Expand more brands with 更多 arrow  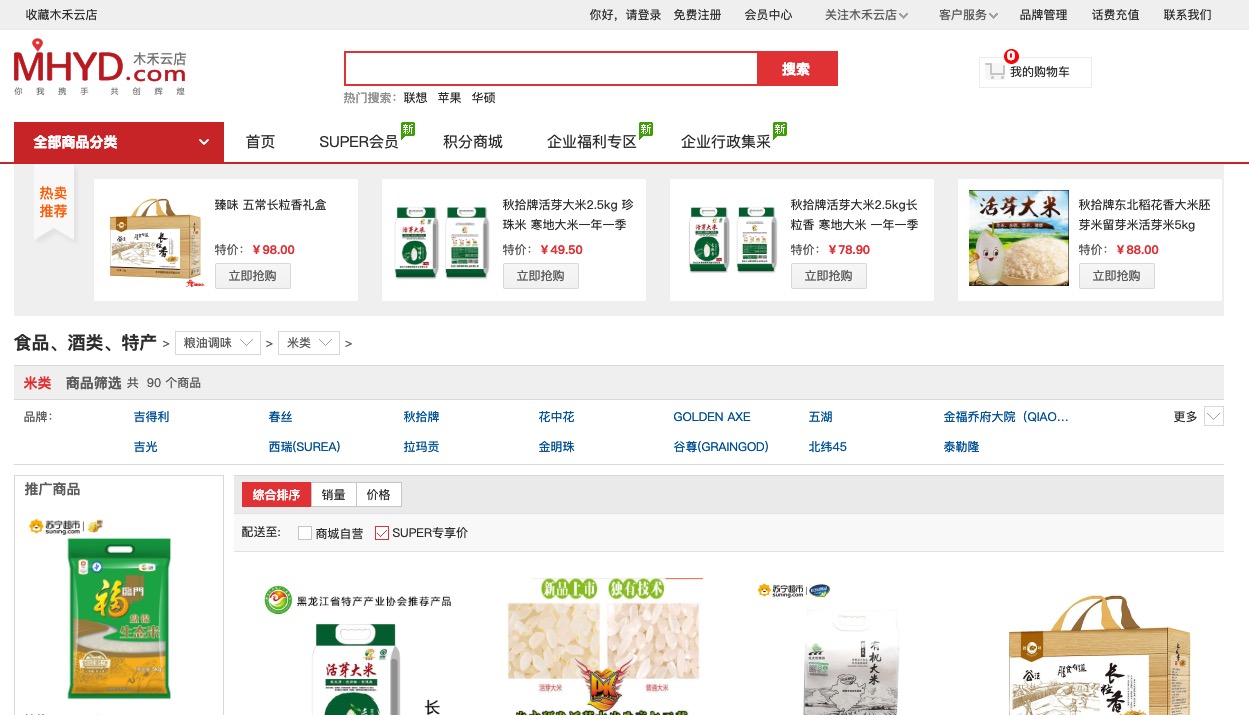(1214, 416)
